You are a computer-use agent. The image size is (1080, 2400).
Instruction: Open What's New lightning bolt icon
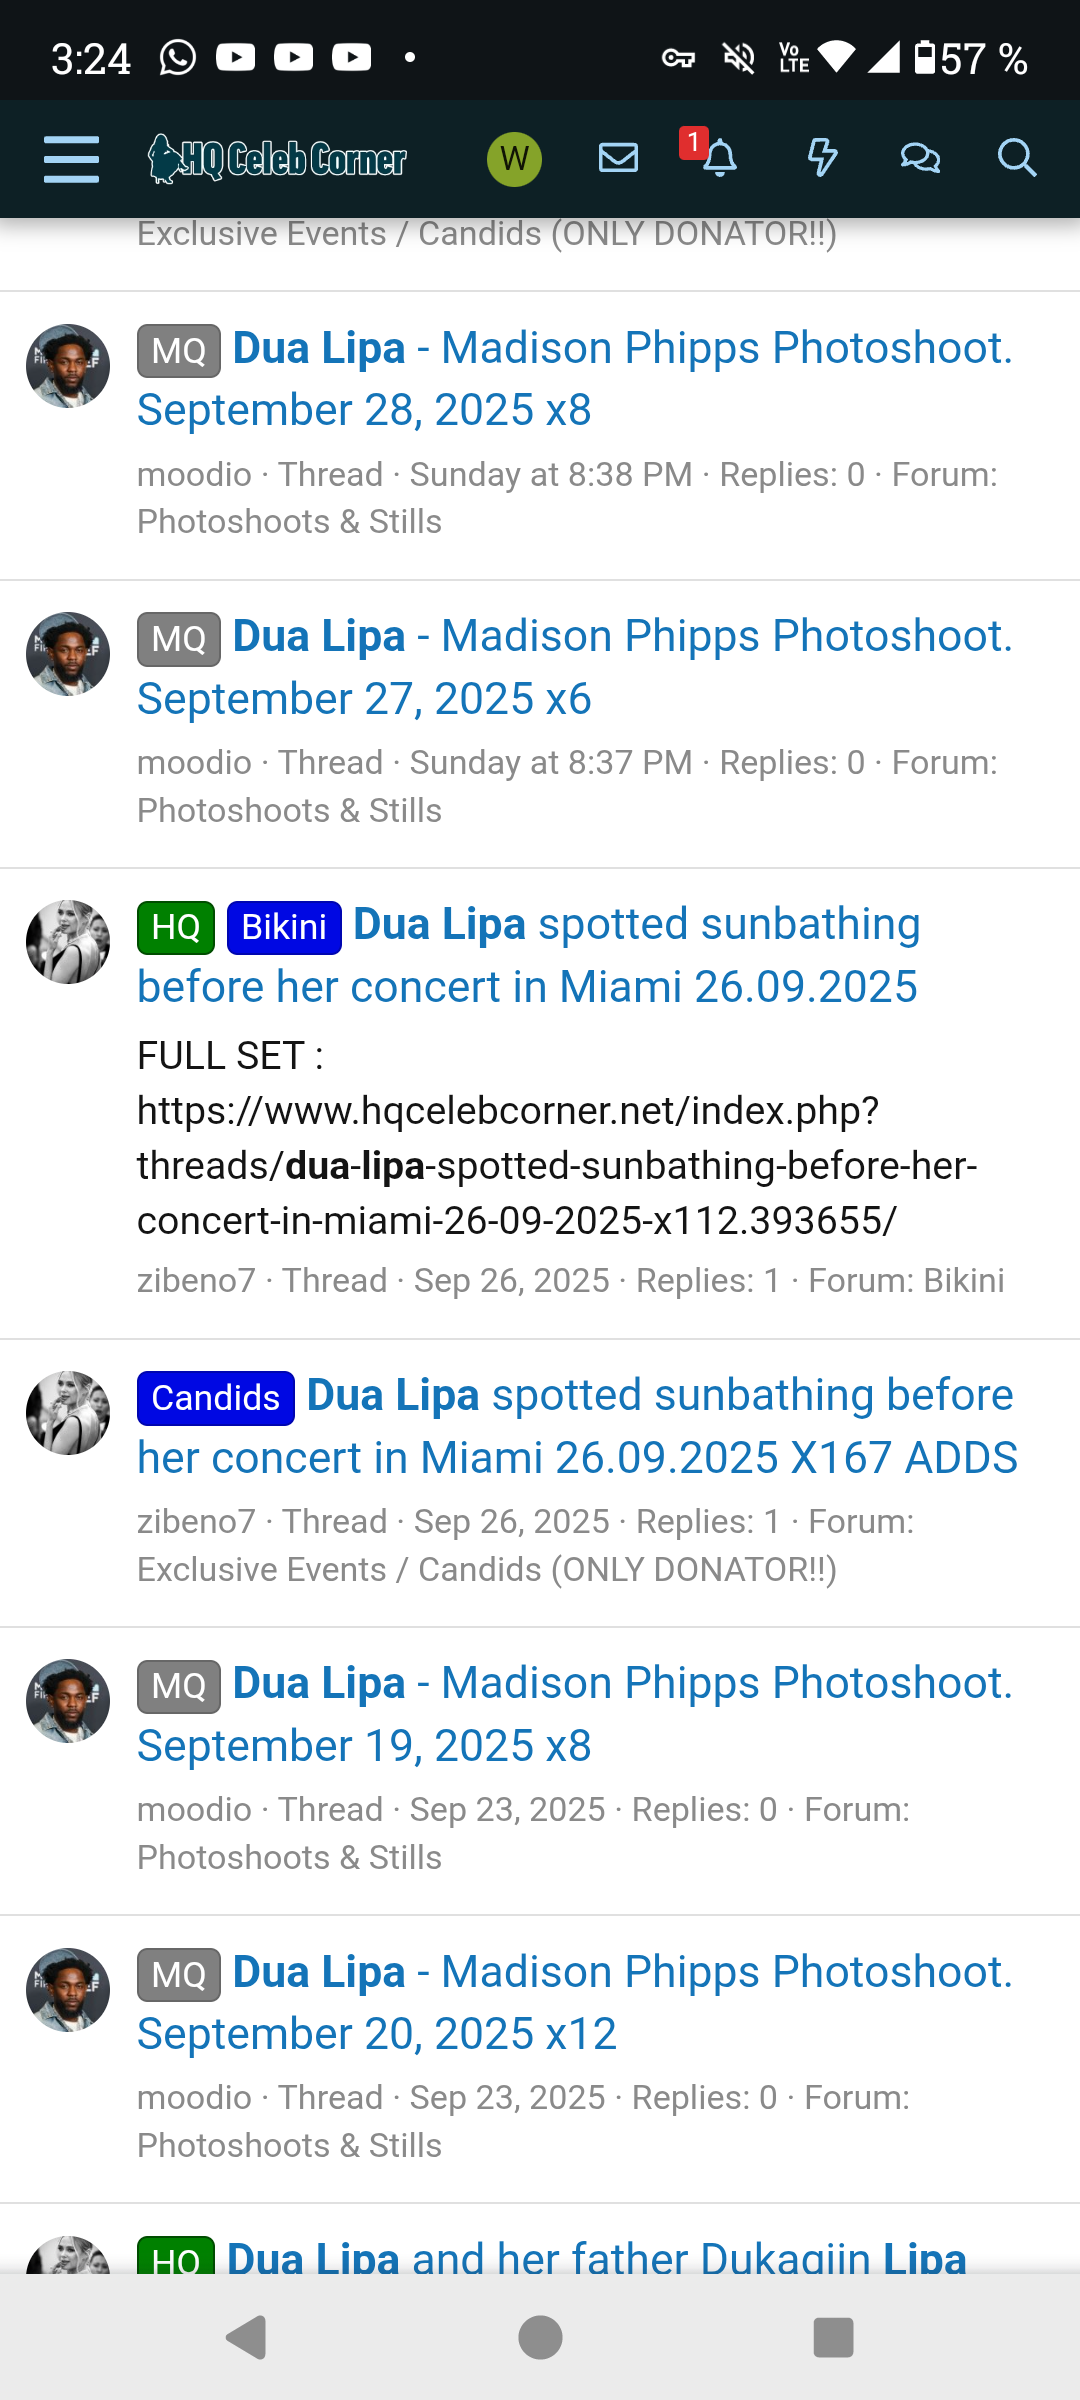click(x=822, y=158)
